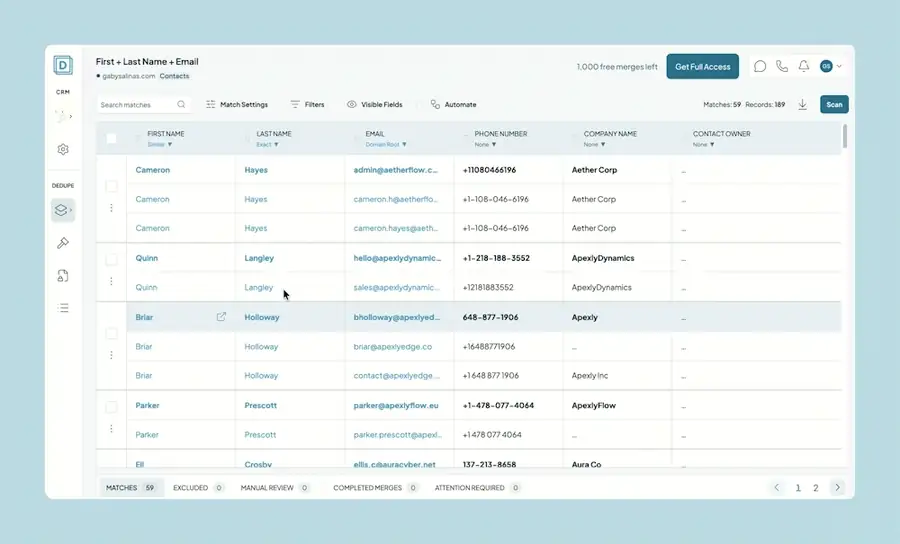Select the Dedupe layers icon in sidebar
Viewport: 900px width, 544px height.
(63, 210)
